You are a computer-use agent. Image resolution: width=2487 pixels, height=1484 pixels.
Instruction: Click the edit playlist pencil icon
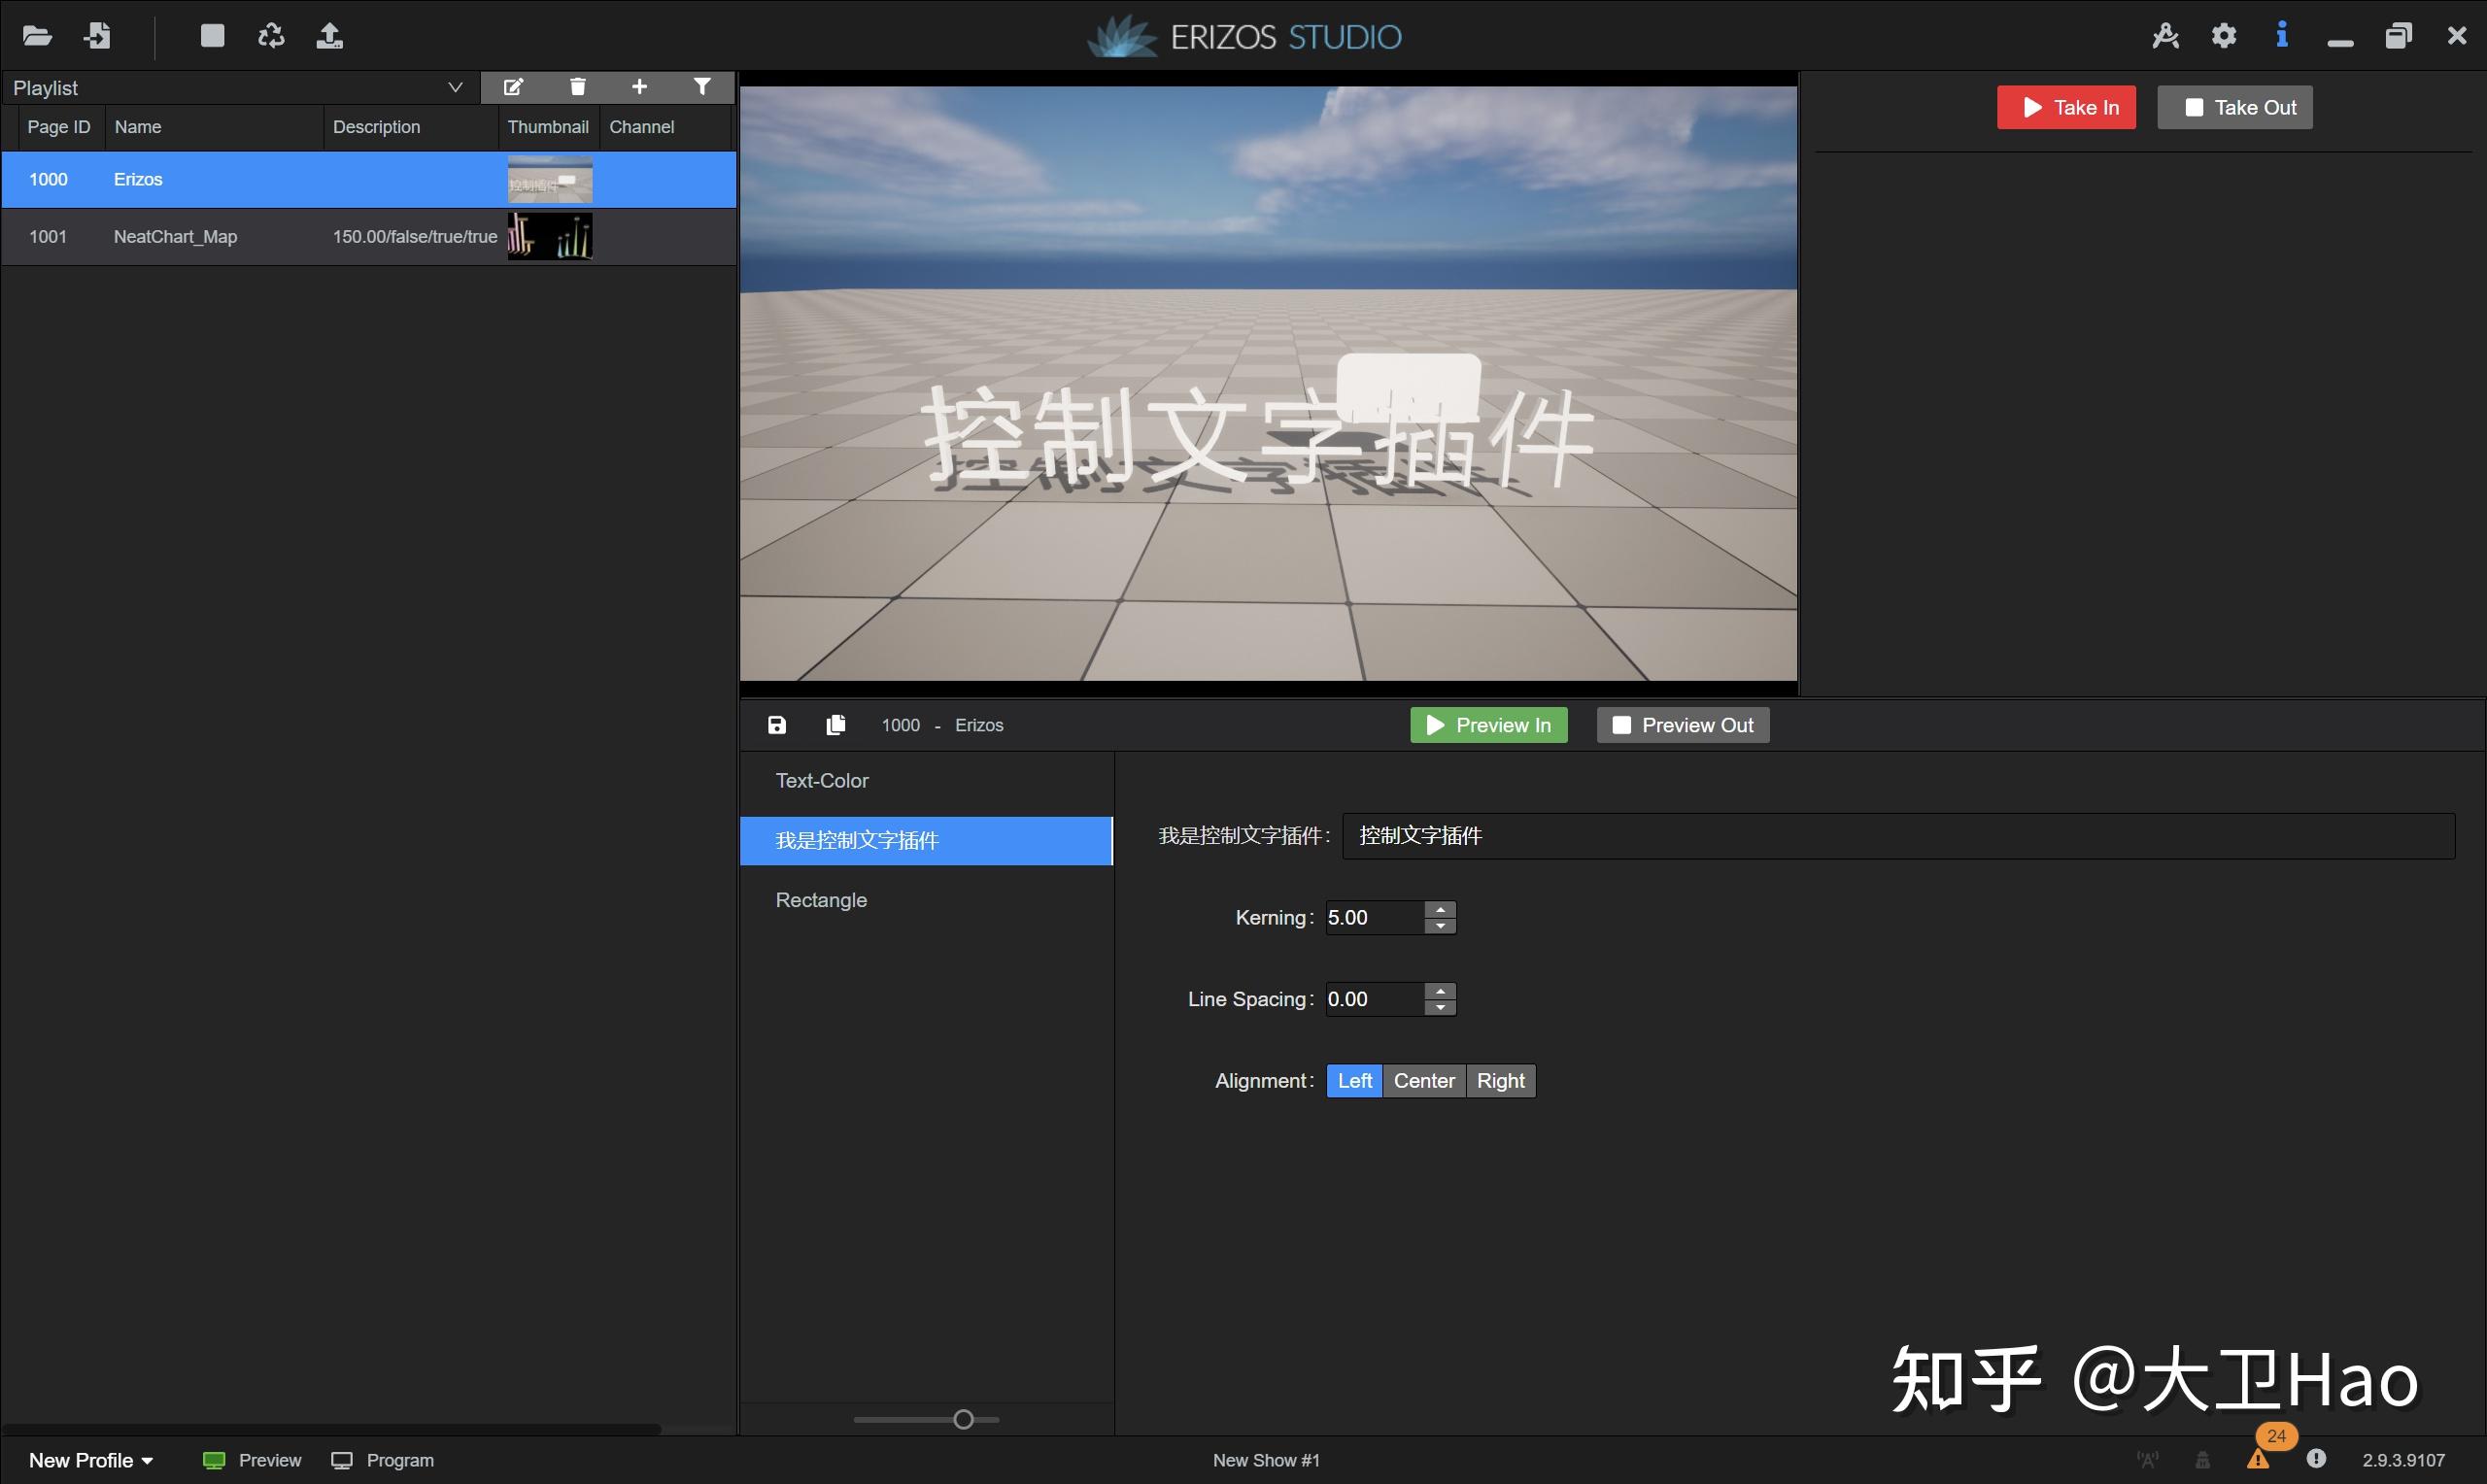pyautogui.click(x=513, y=87)
